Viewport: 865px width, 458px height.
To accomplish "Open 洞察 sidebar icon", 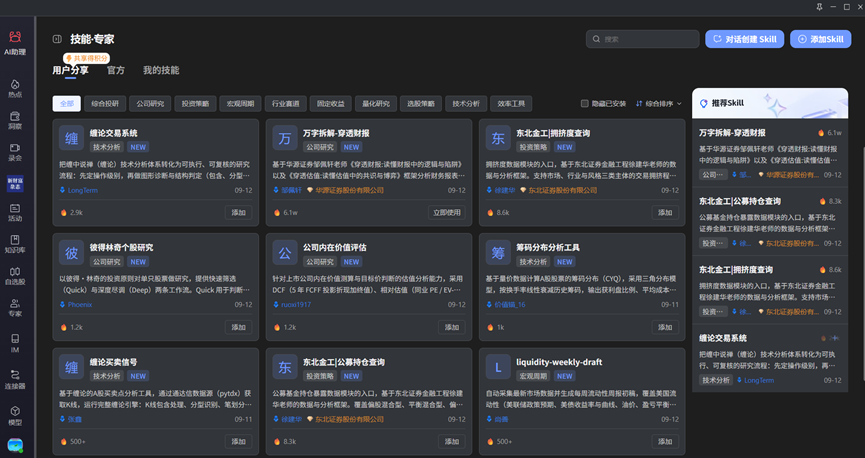I will click(15, 120).
